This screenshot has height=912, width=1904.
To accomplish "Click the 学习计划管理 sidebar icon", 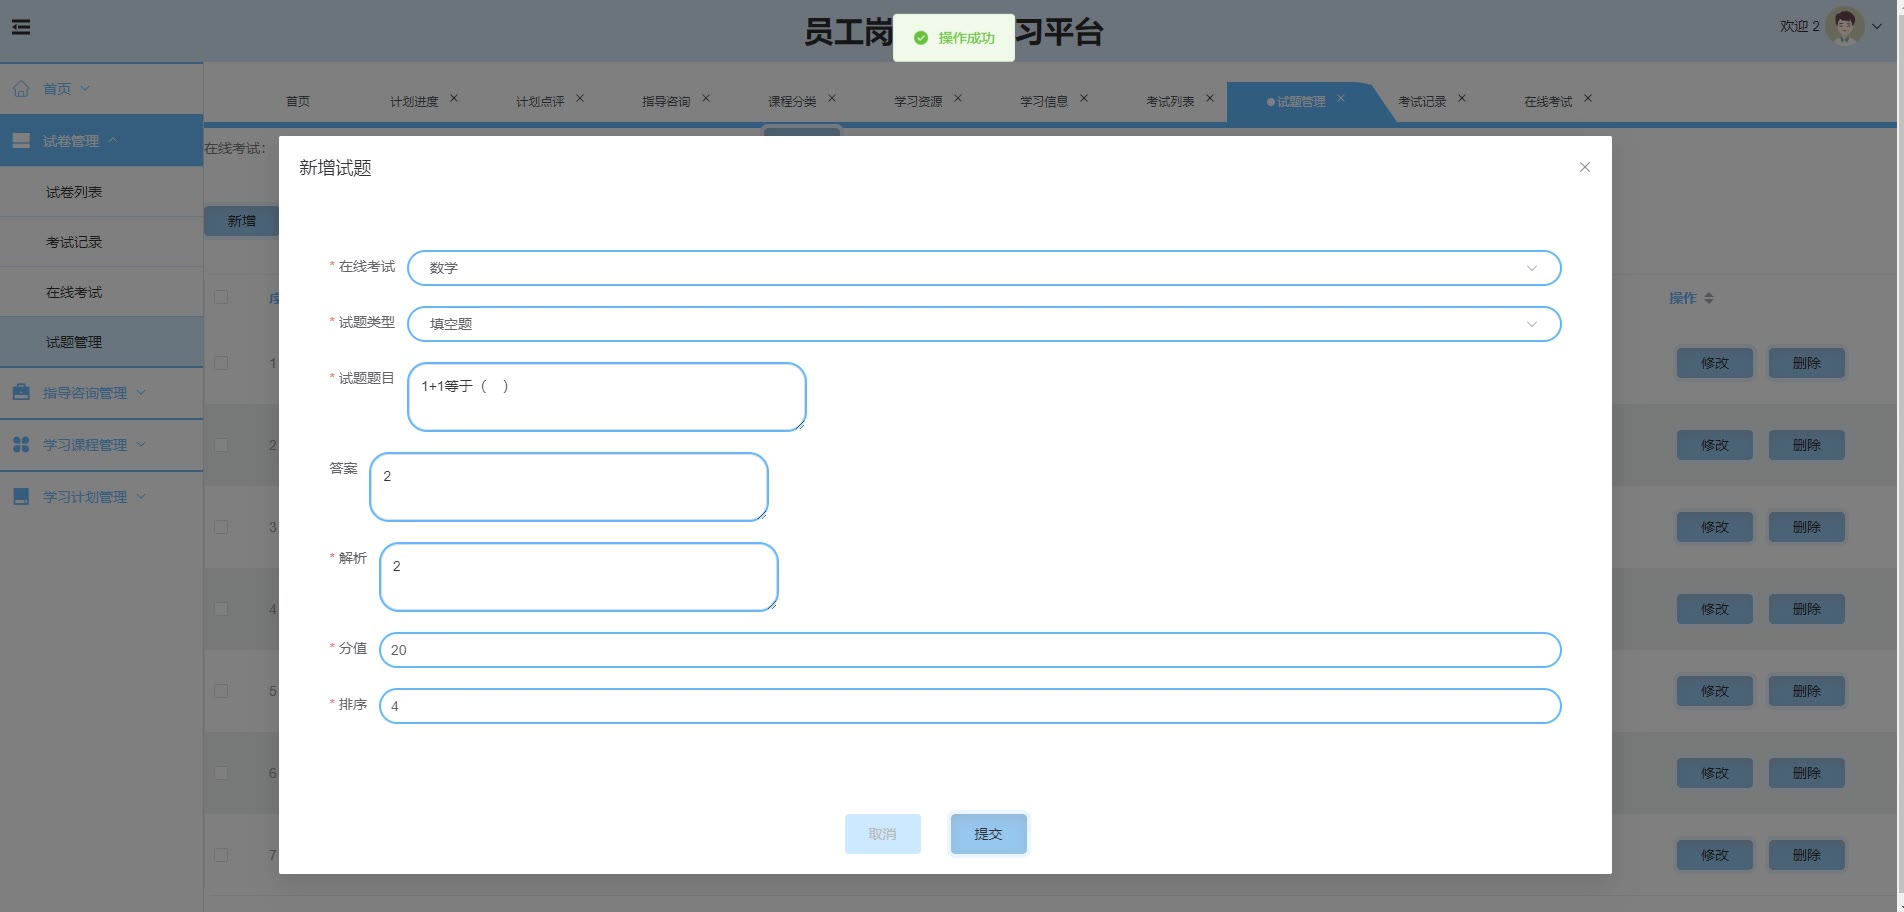I will [21, 497].
